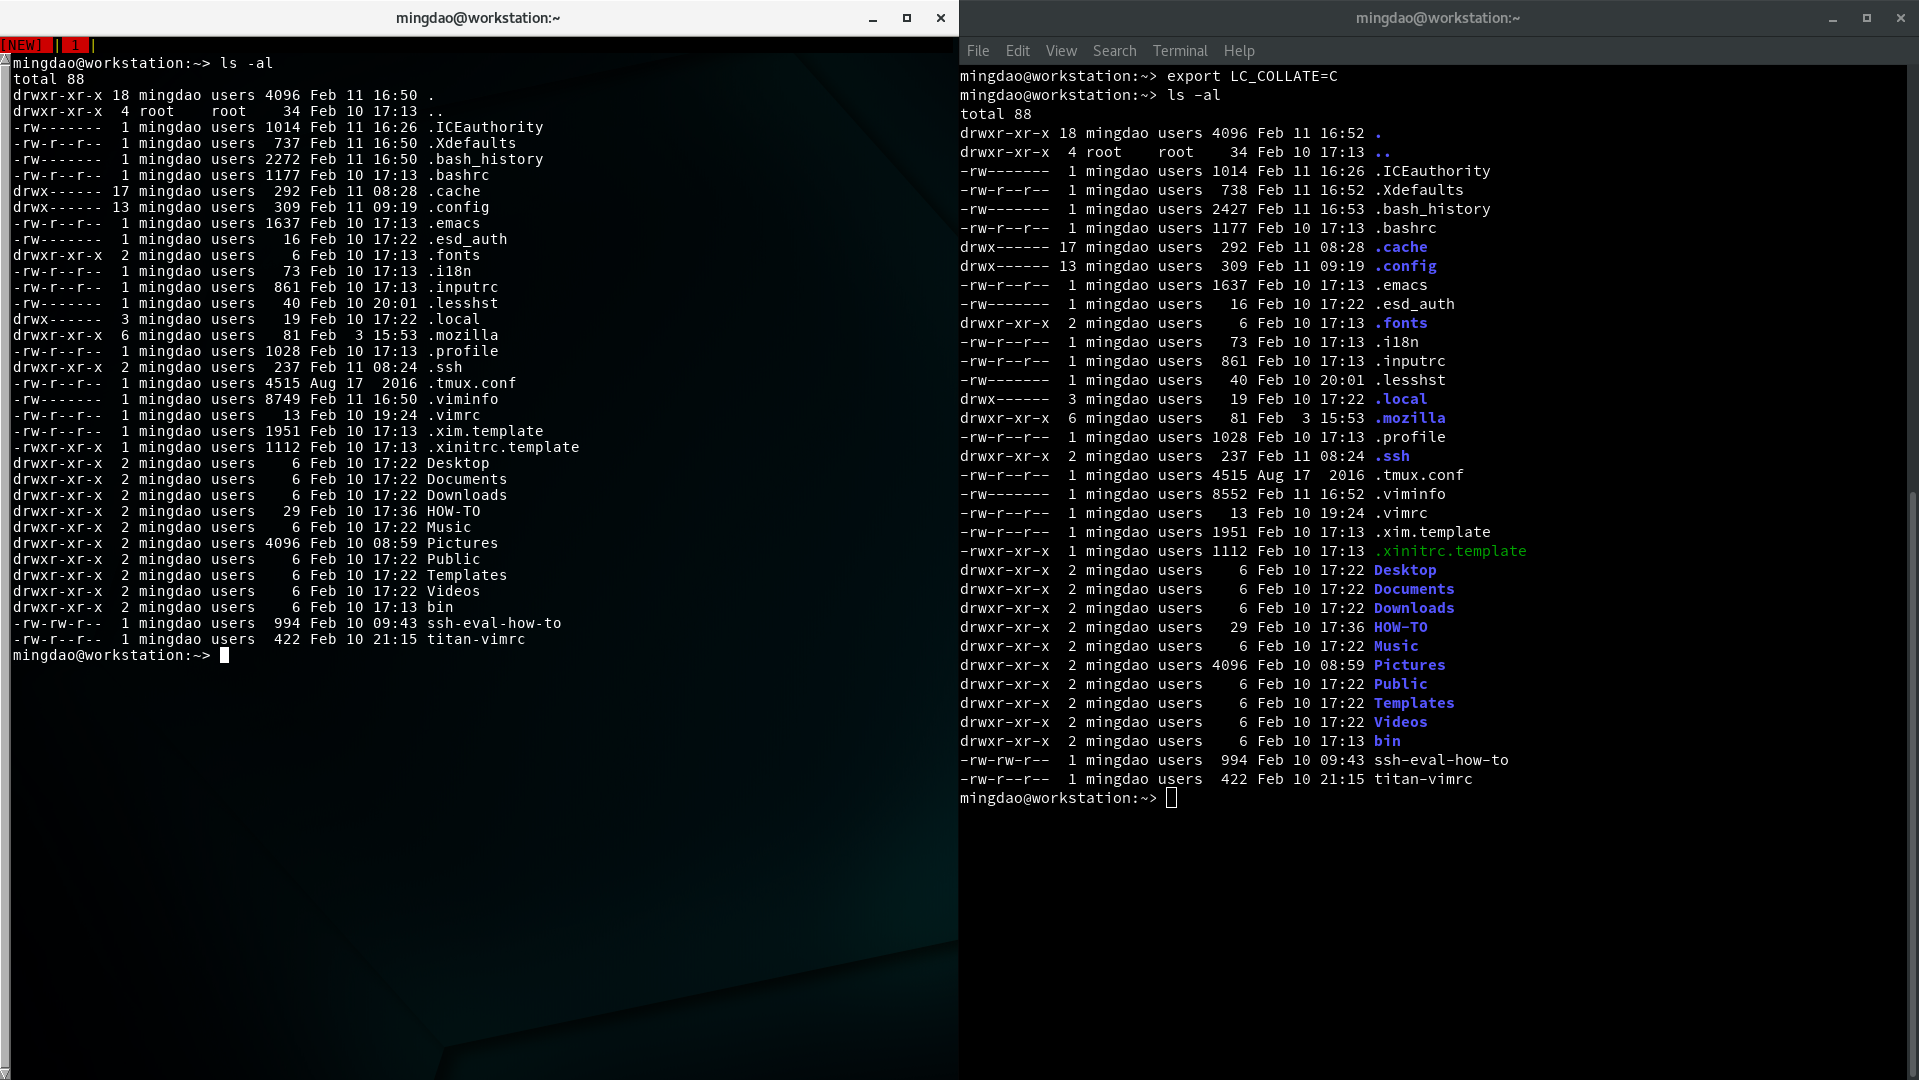Open the View menu in right terminal
The image size is (1919, 1080).
click(x=1061, y=51)
